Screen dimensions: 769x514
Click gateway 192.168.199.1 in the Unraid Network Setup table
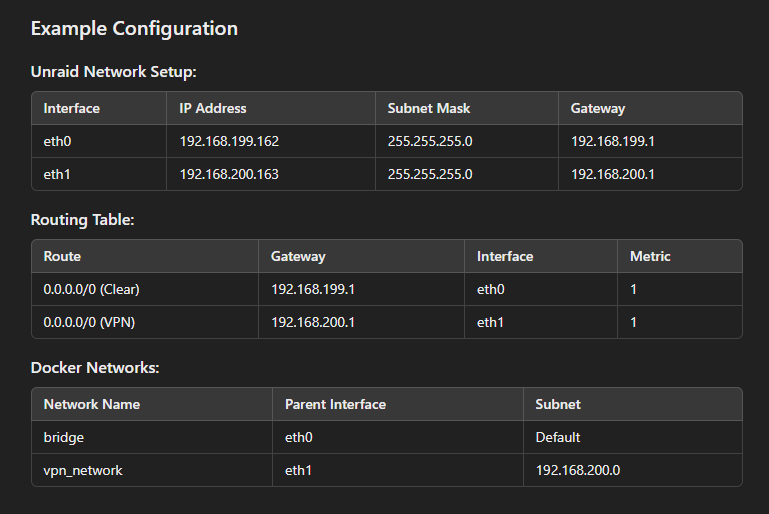(x=613, y=141)
